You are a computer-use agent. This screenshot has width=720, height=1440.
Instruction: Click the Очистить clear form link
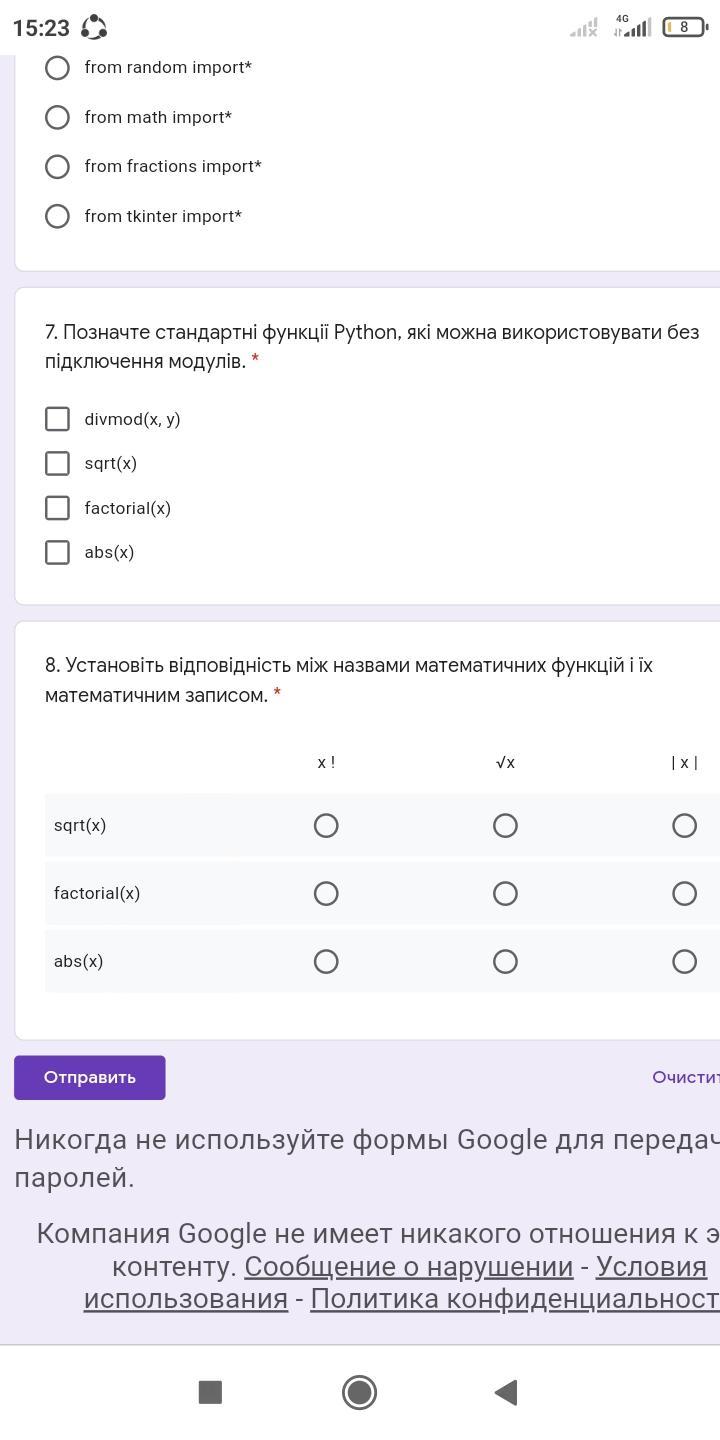(685, 1077)
